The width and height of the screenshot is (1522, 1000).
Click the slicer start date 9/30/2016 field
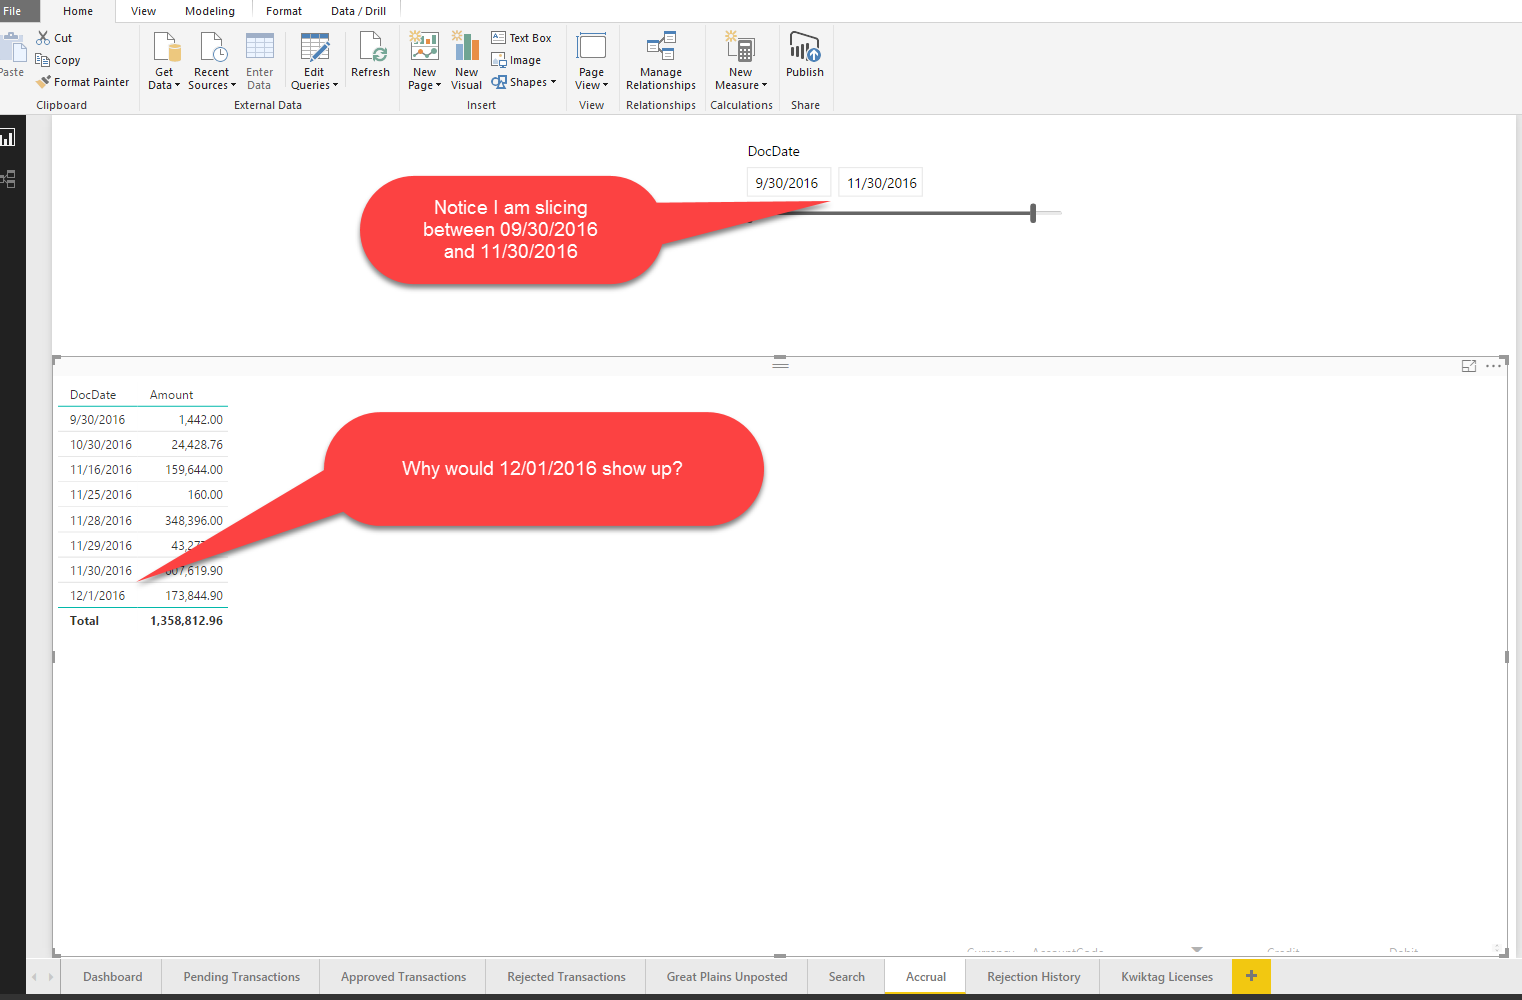pos(787,183)
